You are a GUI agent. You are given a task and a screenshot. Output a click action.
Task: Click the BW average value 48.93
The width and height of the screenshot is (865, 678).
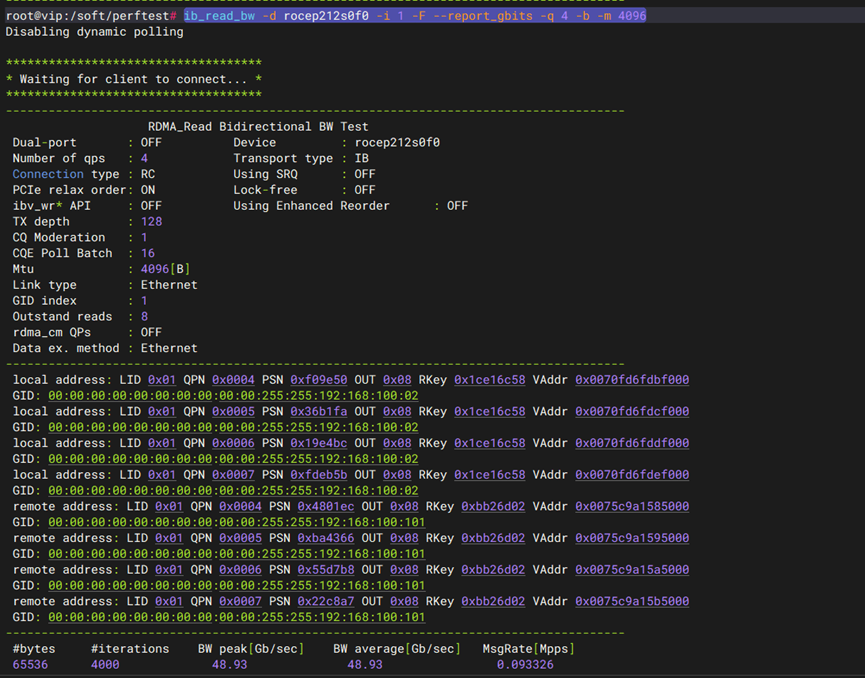coord(365,665)
